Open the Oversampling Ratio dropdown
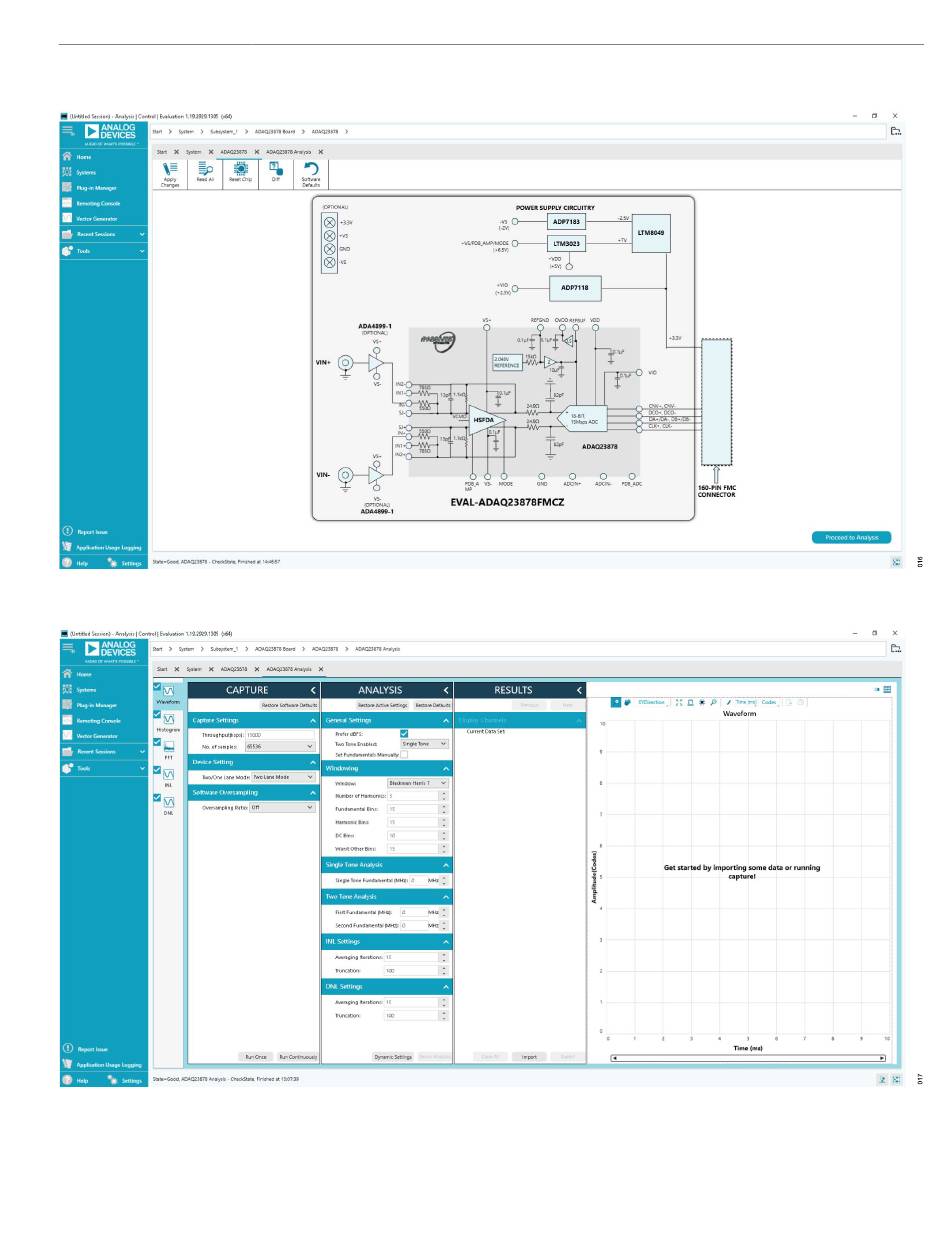950x1248 pixels. 283,807
